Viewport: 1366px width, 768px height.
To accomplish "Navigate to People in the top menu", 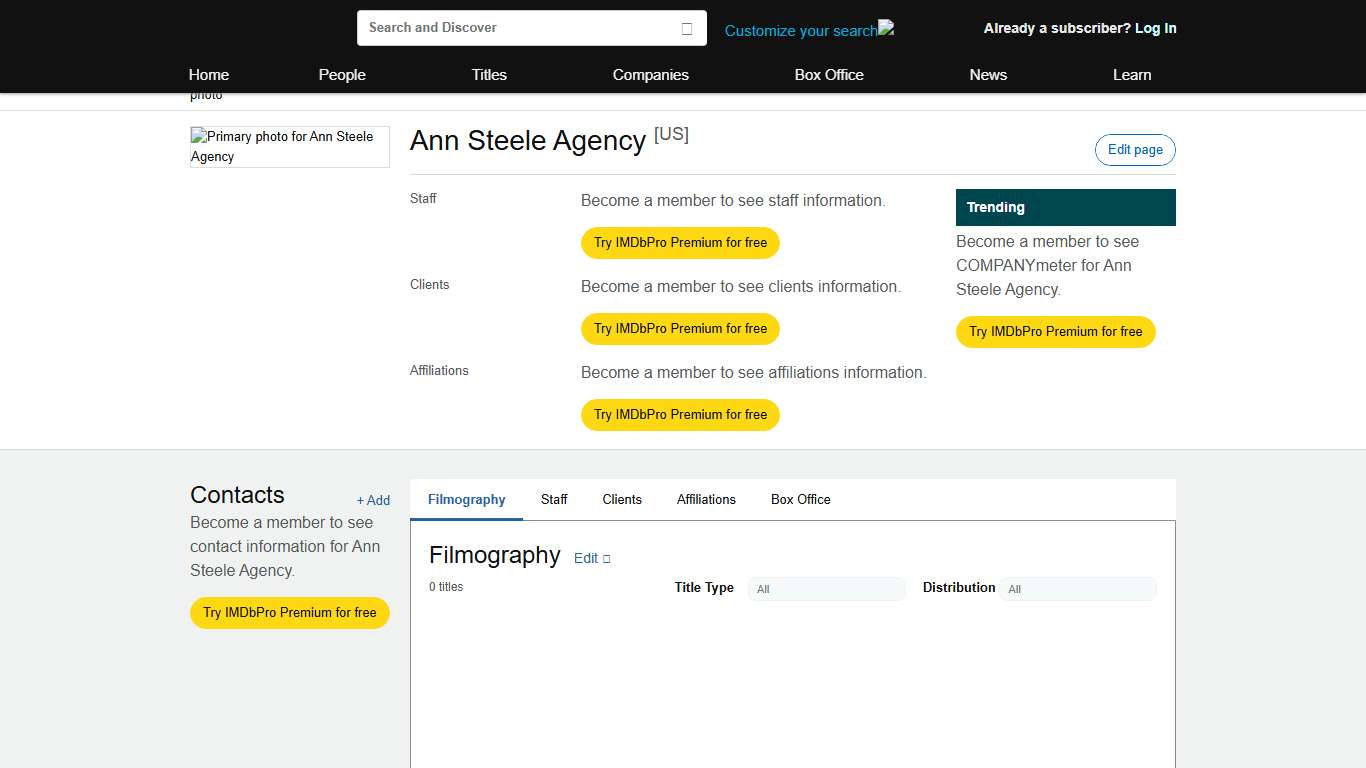I will pos(342,75).
